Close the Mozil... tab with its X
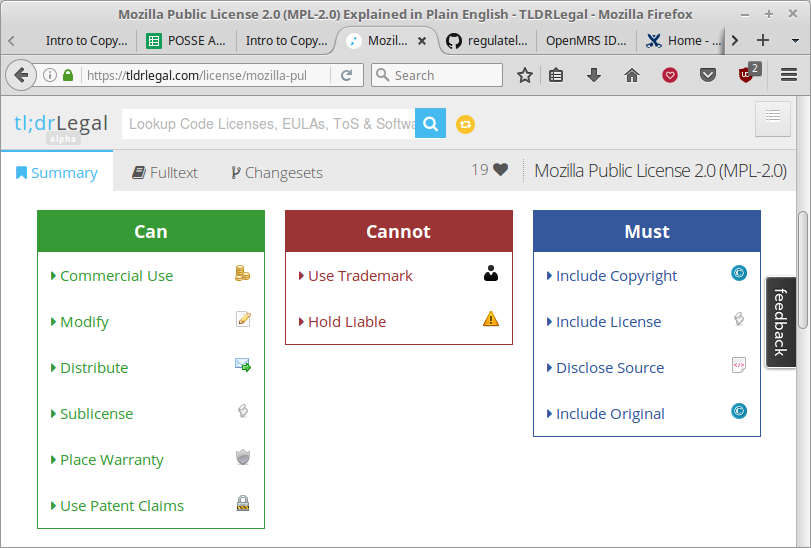Viewport: 811px width, 548px height. (x=422, y=41)
